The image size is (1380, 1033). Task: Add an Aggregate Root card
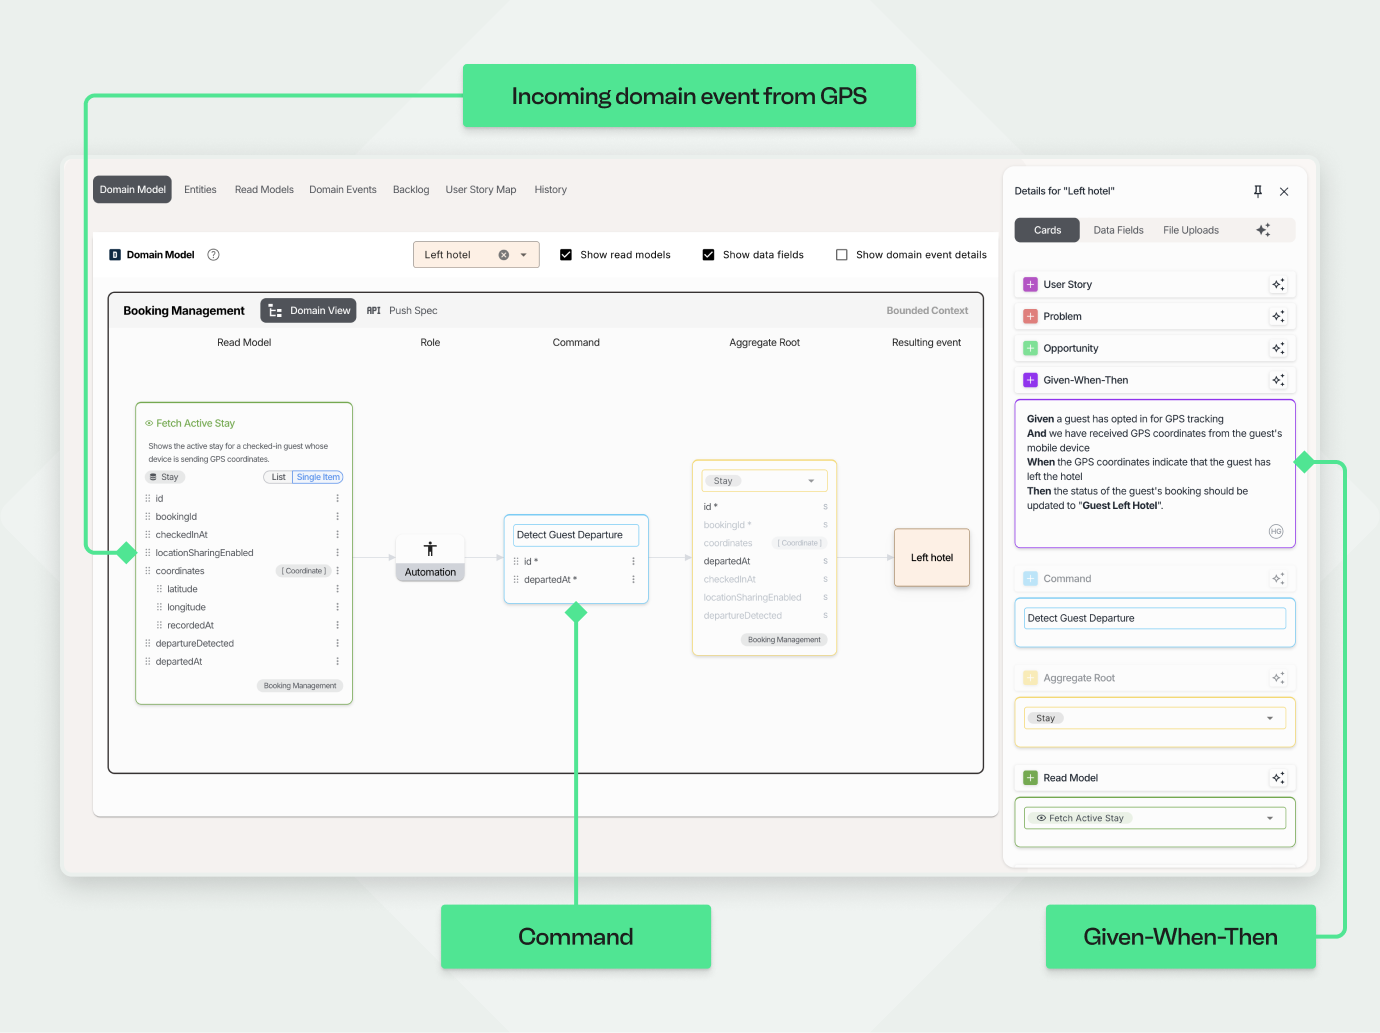click(x=1031, y=678)
